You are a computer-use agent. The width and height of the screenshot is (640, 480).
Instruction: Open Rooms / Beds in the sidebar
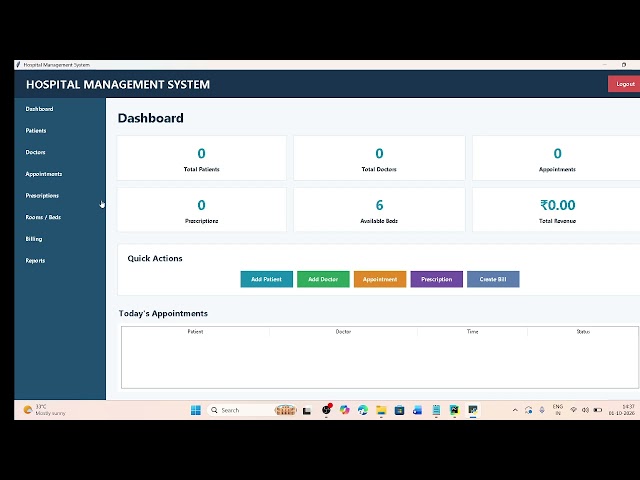(x=43, y=217)
